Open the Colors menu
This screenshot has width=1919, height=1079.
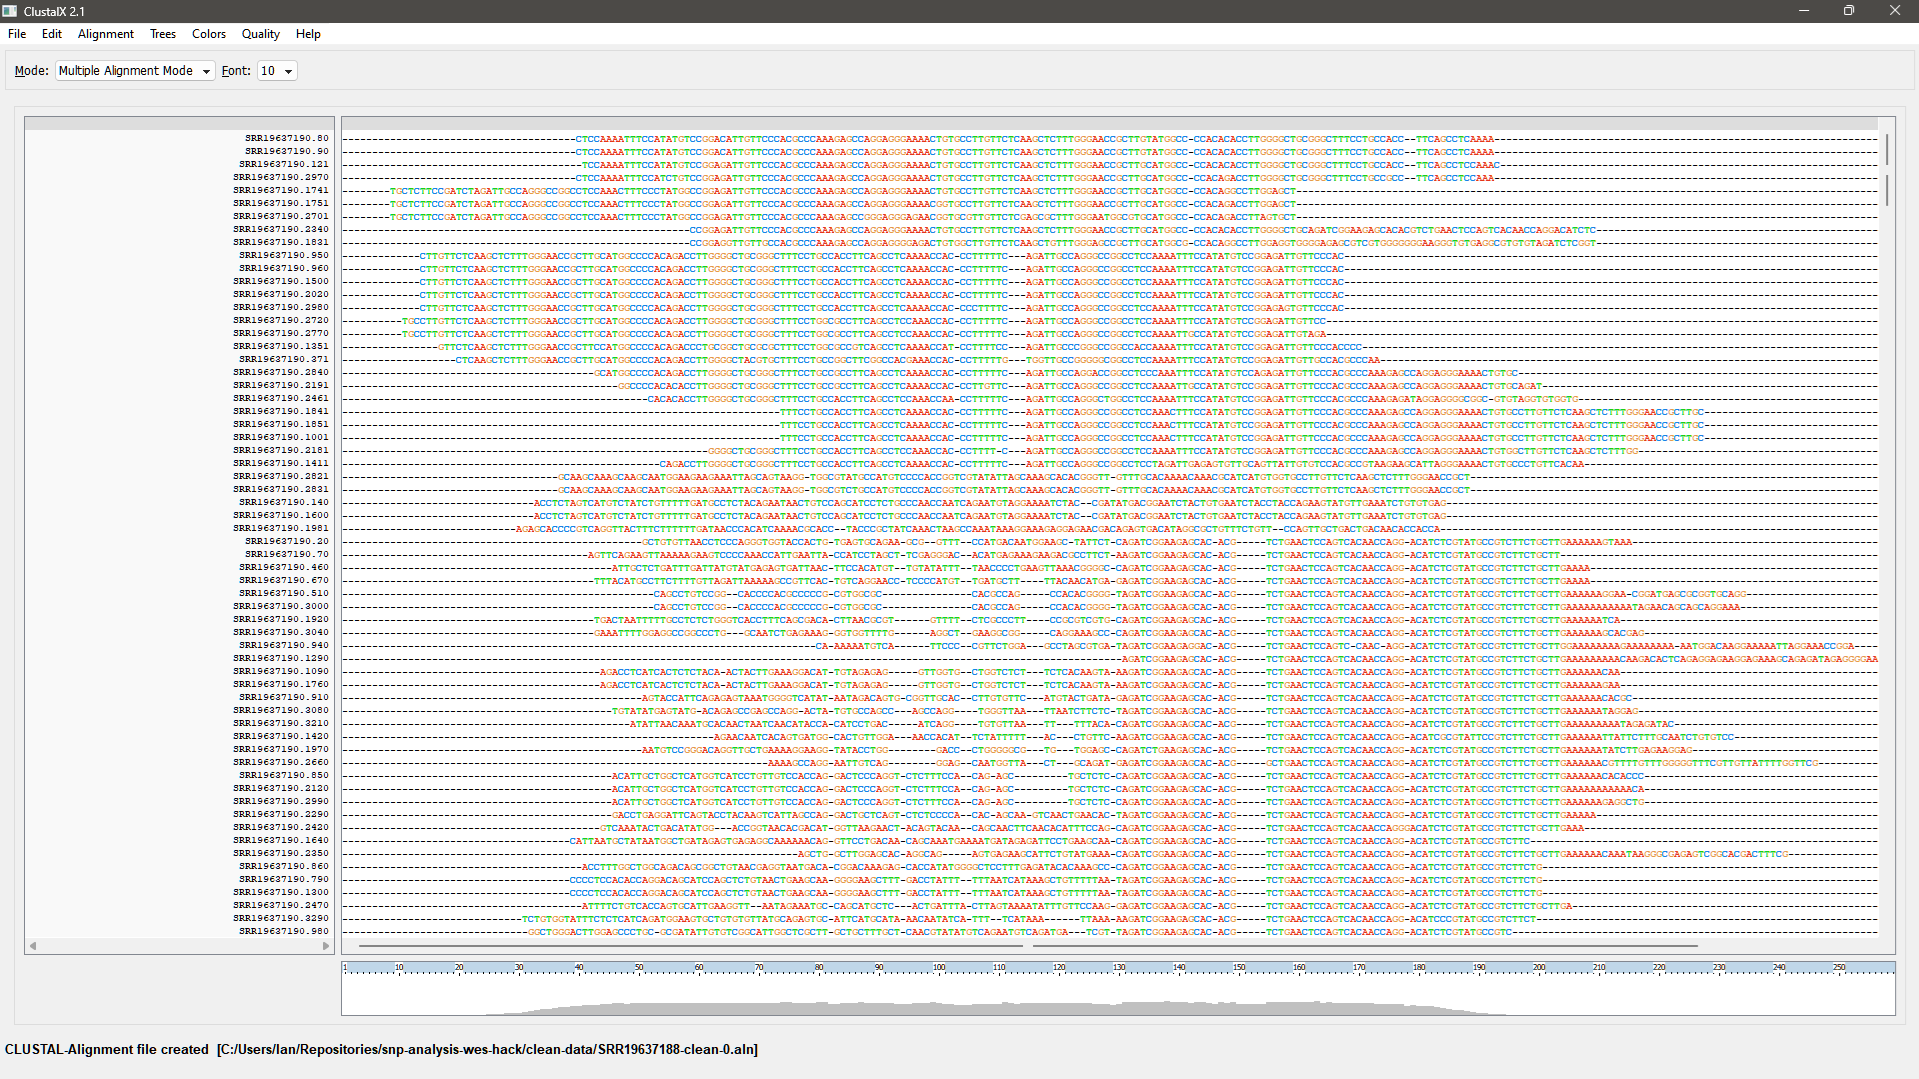(x=209, y=34)
